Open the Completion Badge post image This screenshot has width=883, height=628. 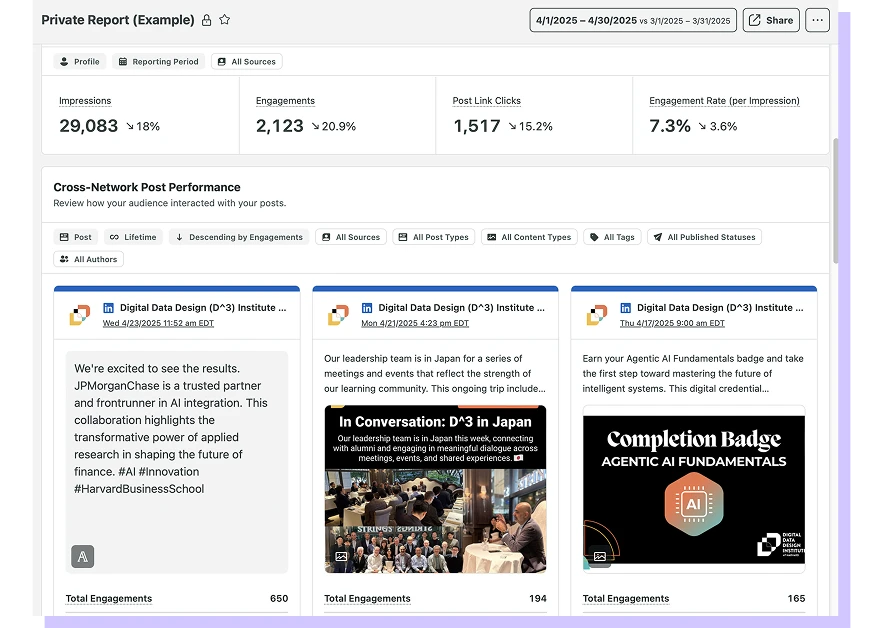[x=694, y=489]
